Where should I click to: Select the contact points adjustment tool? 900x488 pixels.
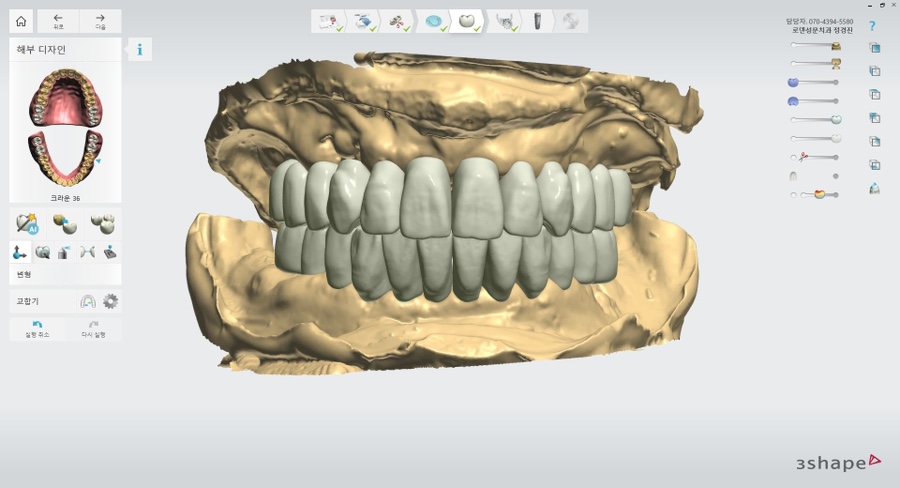click(x=87, y=252)
